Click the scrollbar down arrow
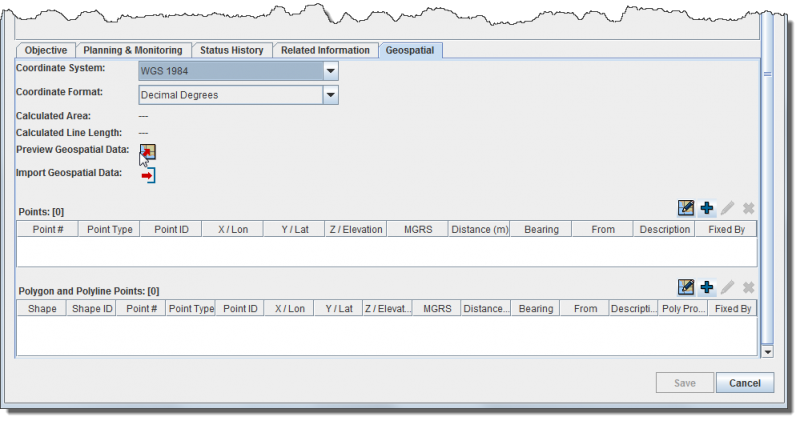Screen dimensions: 800x421 click(767, 352)
